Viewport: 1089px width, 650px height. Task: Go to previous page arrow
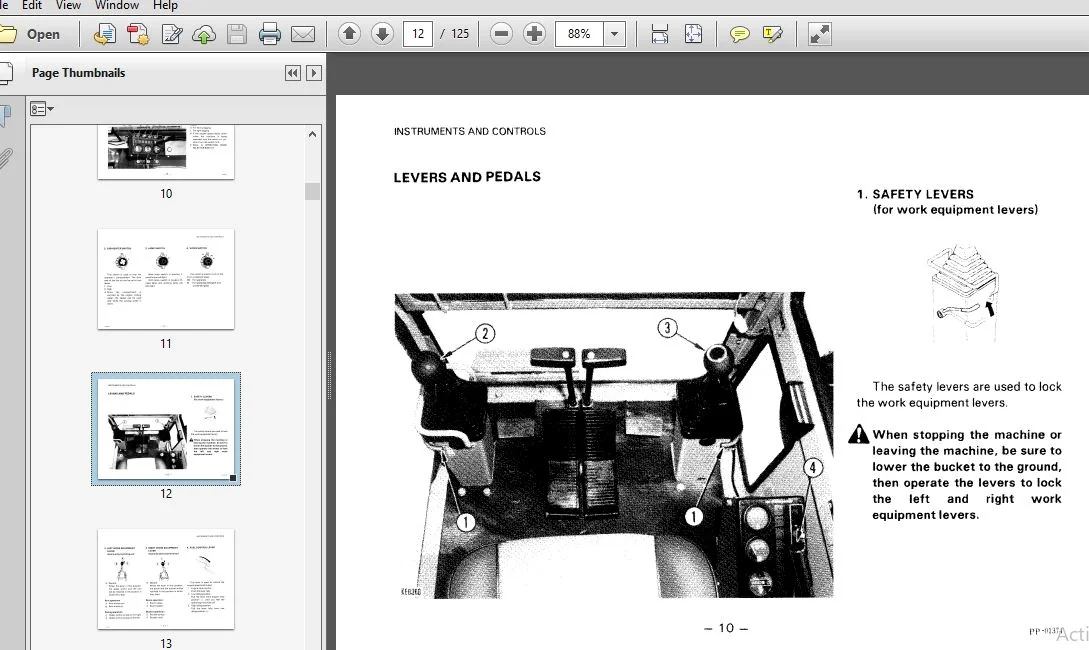tap(349, 33)
